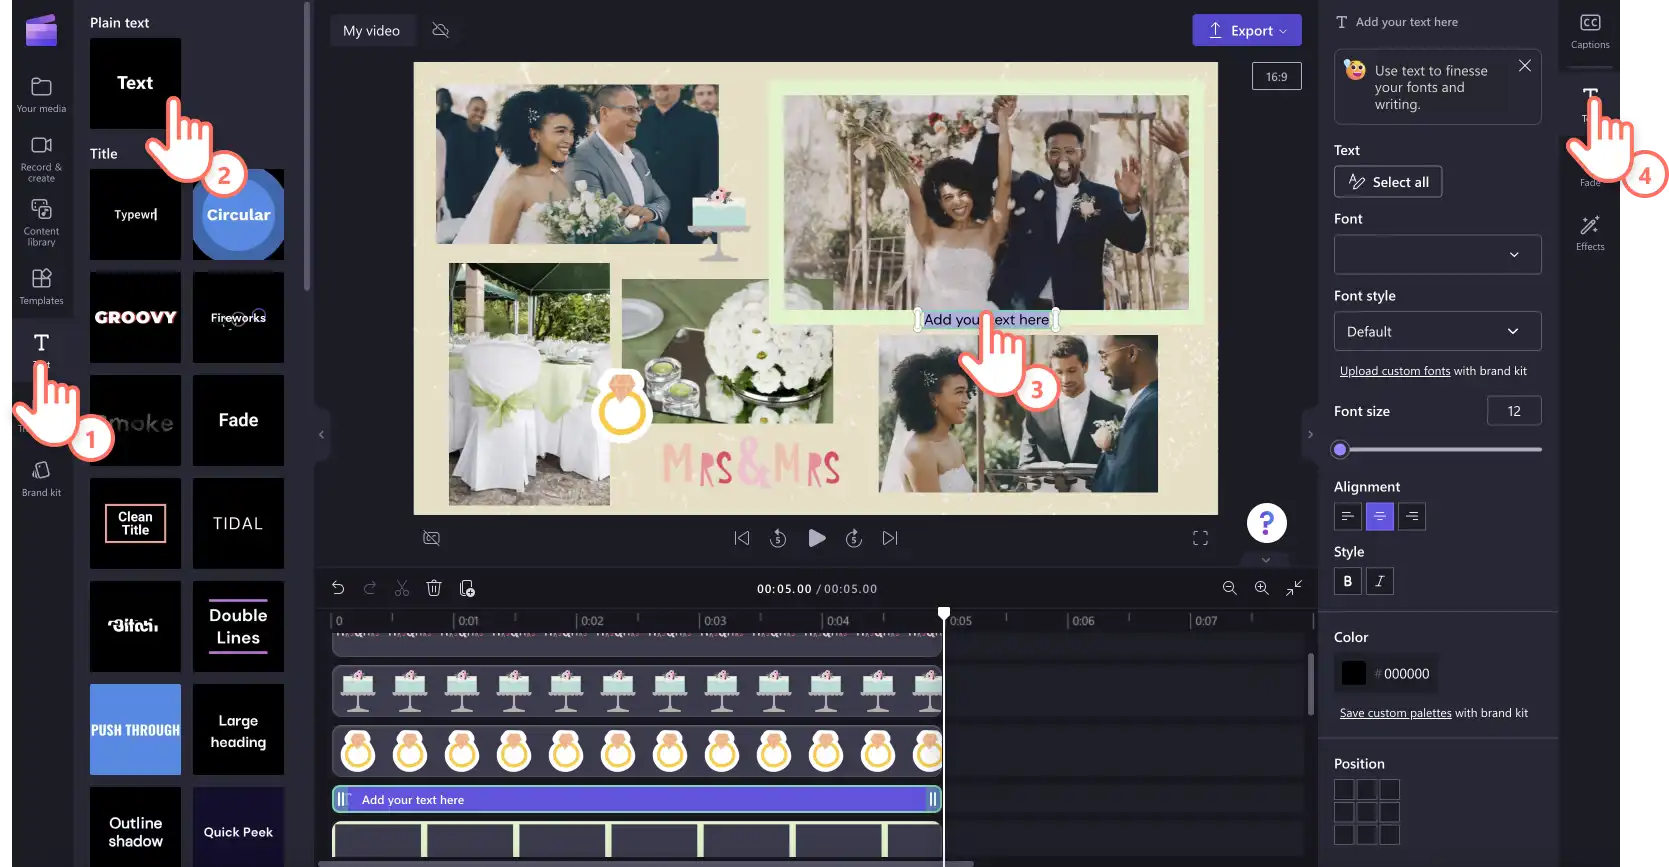
Task: Align text to the right
Action: click(x=1411, y=516)
